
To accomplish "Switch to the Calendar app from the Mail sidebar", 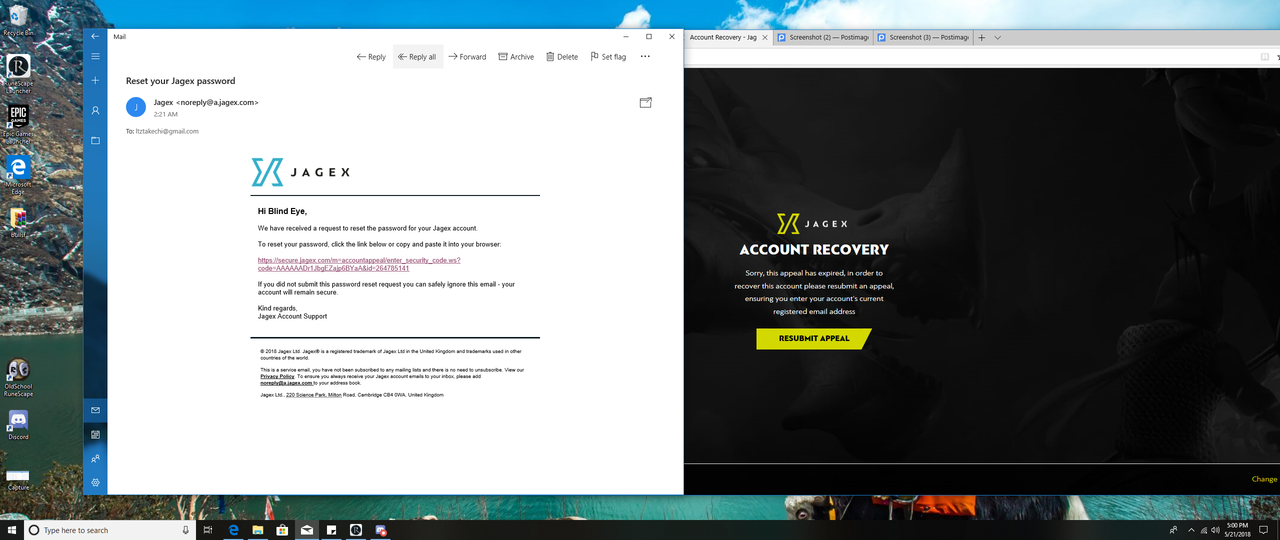I will [x=95, y=434].
